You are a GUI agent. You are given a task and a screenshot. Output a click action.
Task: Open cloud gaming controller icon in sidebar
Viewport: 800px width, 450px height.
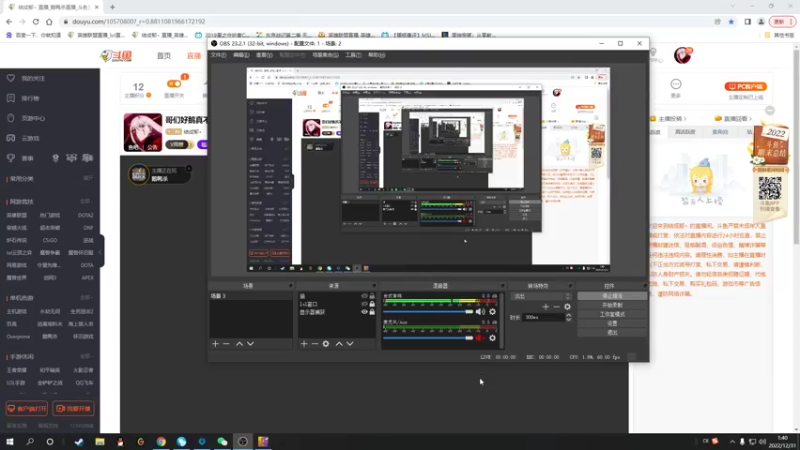(x=11, y=138)
